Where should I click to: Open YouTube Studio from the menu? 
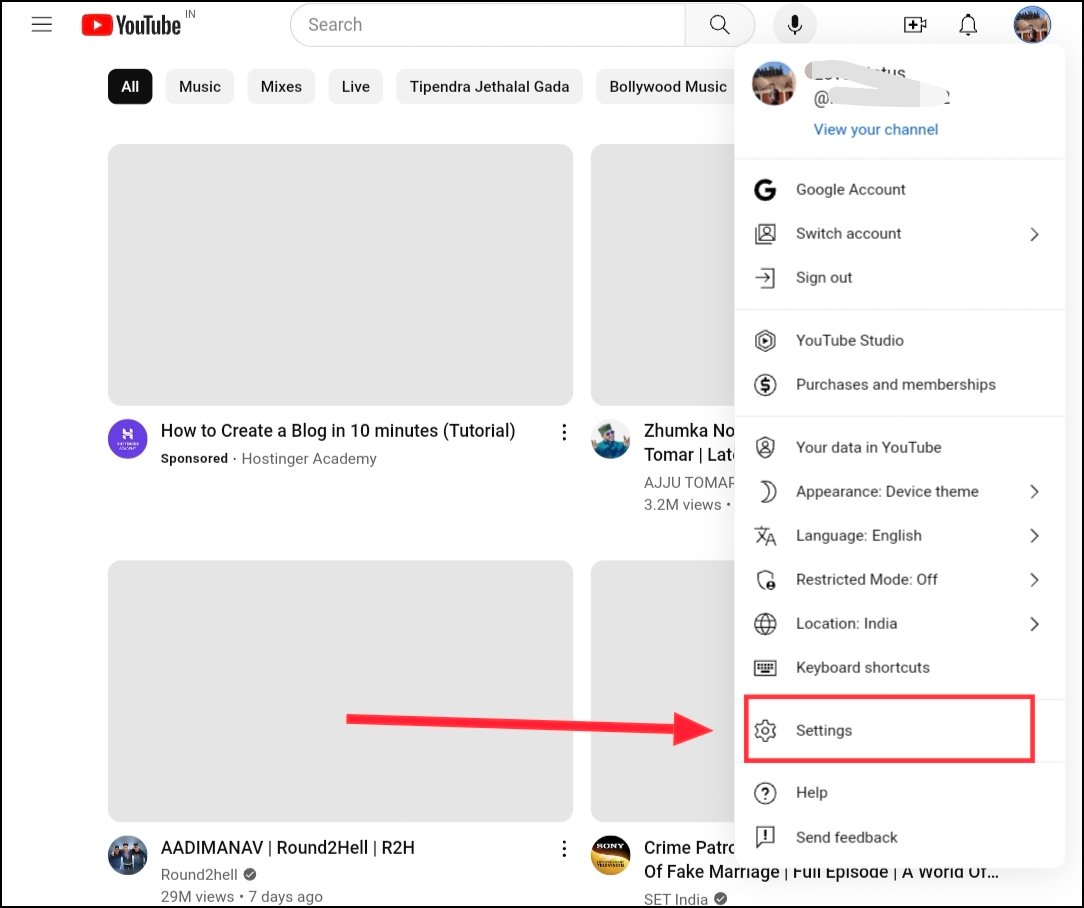pyautogui.click(x=899, y=340)
